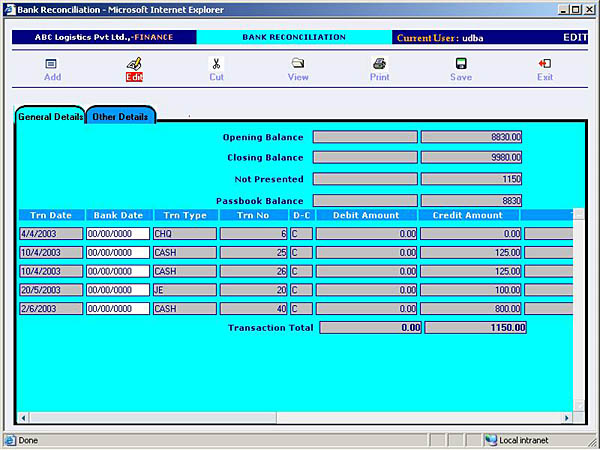Viewport: 600px width, 450px height.
Task: Click the Transaction Total credit 1150.00
Action: [x=476, y=328]
